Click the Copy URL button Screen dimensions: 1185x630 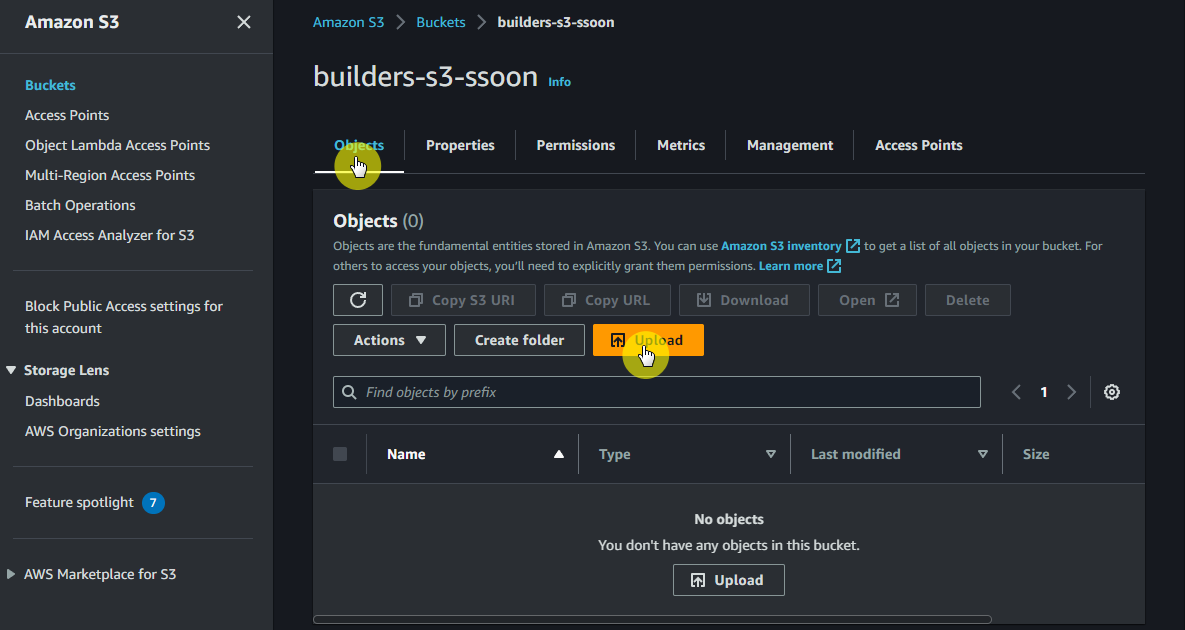(608, 300)
